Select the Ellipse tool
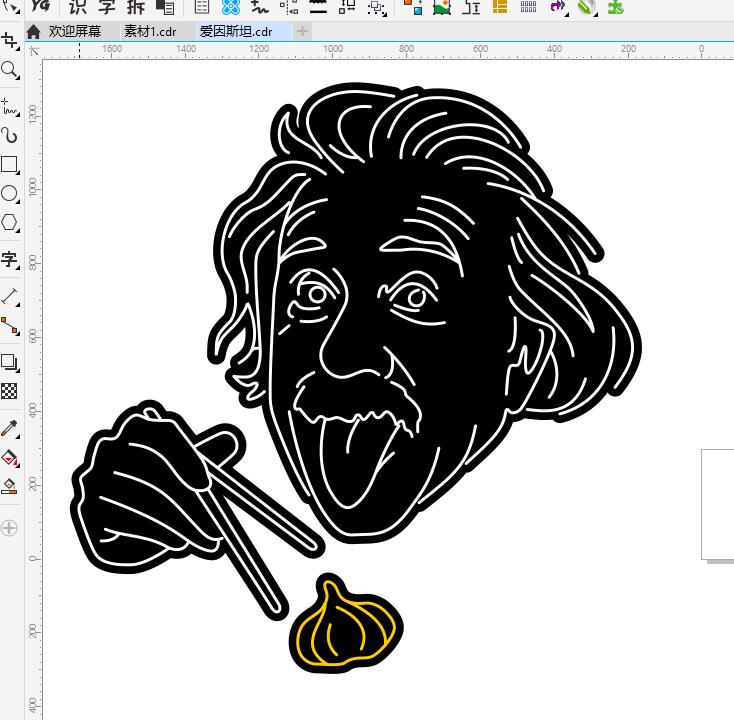 click(x=8, y=193)
